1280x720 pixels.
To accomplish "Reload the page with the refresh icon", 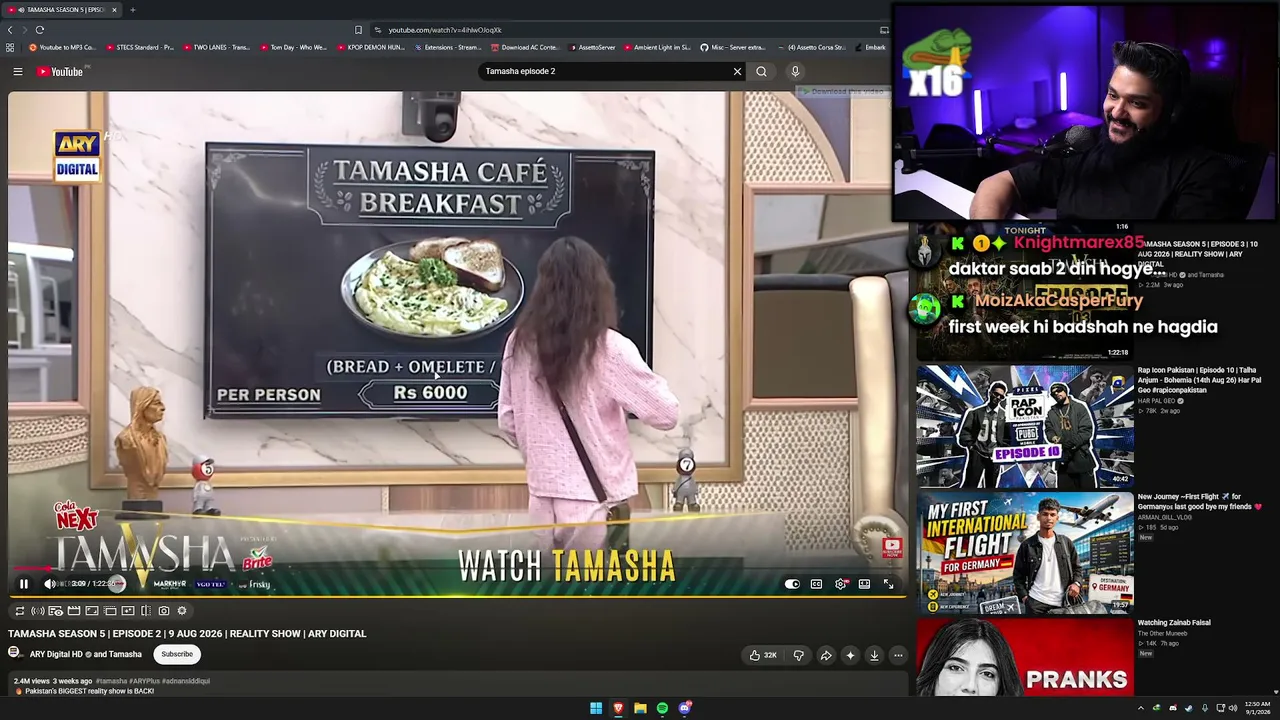I will click(39, 30).
